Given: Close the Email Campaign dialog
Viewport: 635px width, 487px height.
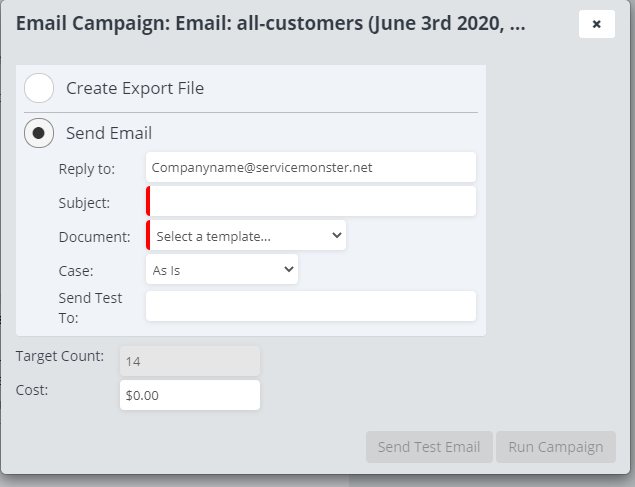Looking at the screenshot, I should click(596, 24).
